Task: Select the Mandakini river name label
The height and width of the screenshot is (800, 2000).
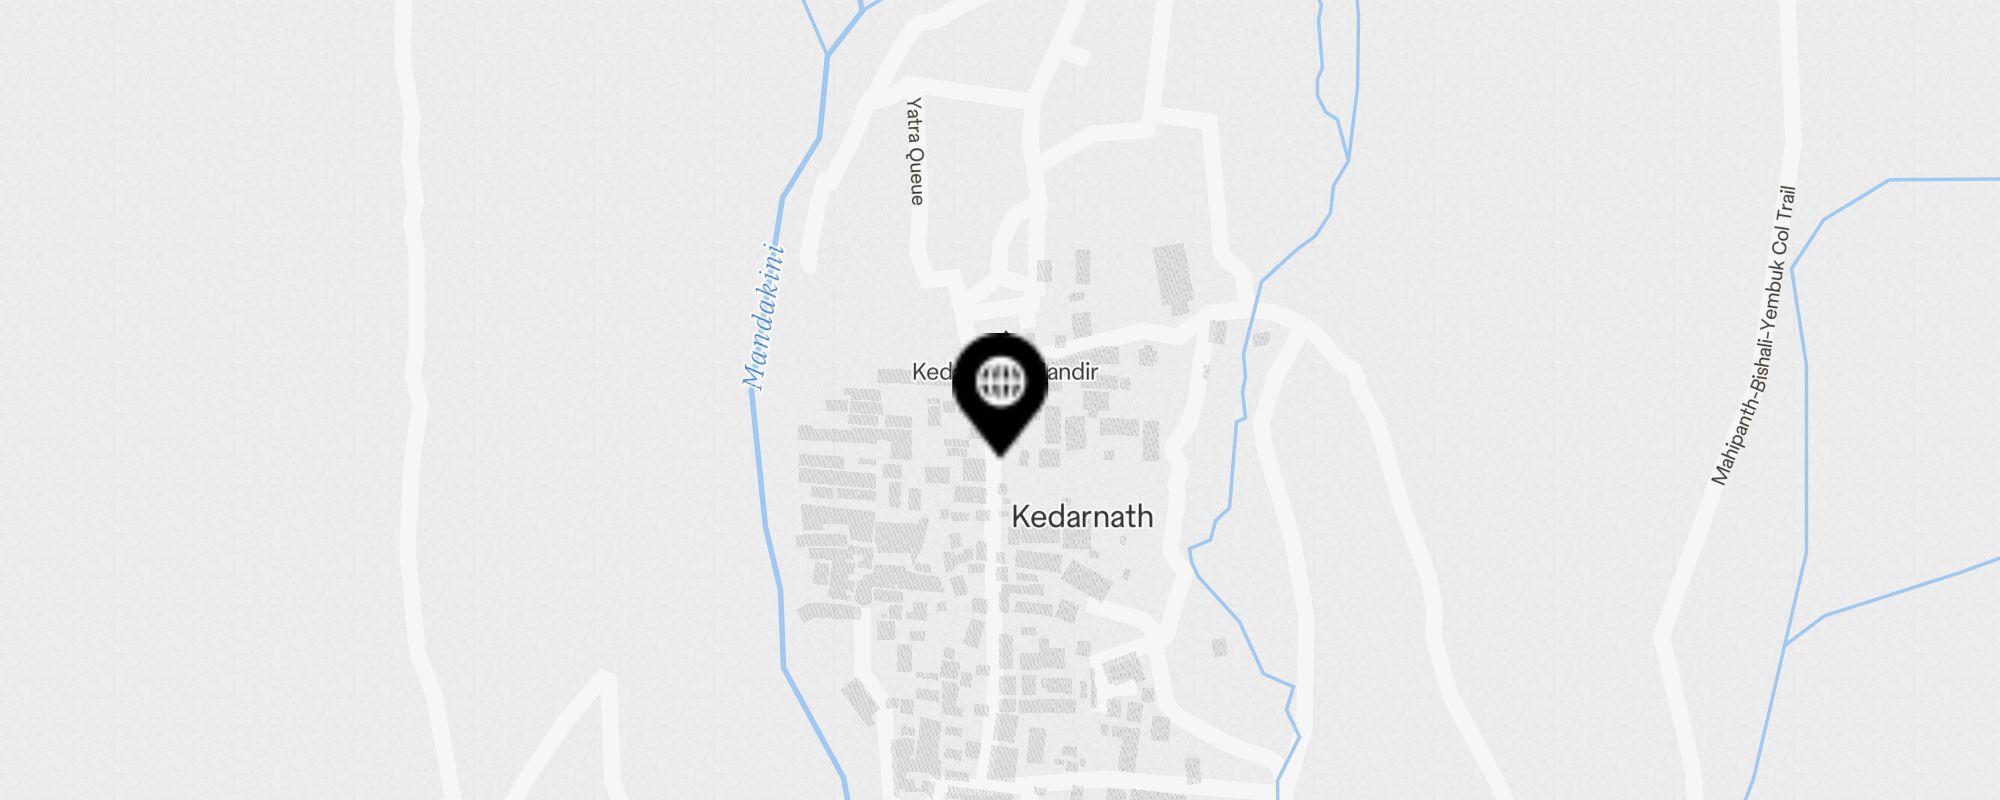Action: [764, 316]
